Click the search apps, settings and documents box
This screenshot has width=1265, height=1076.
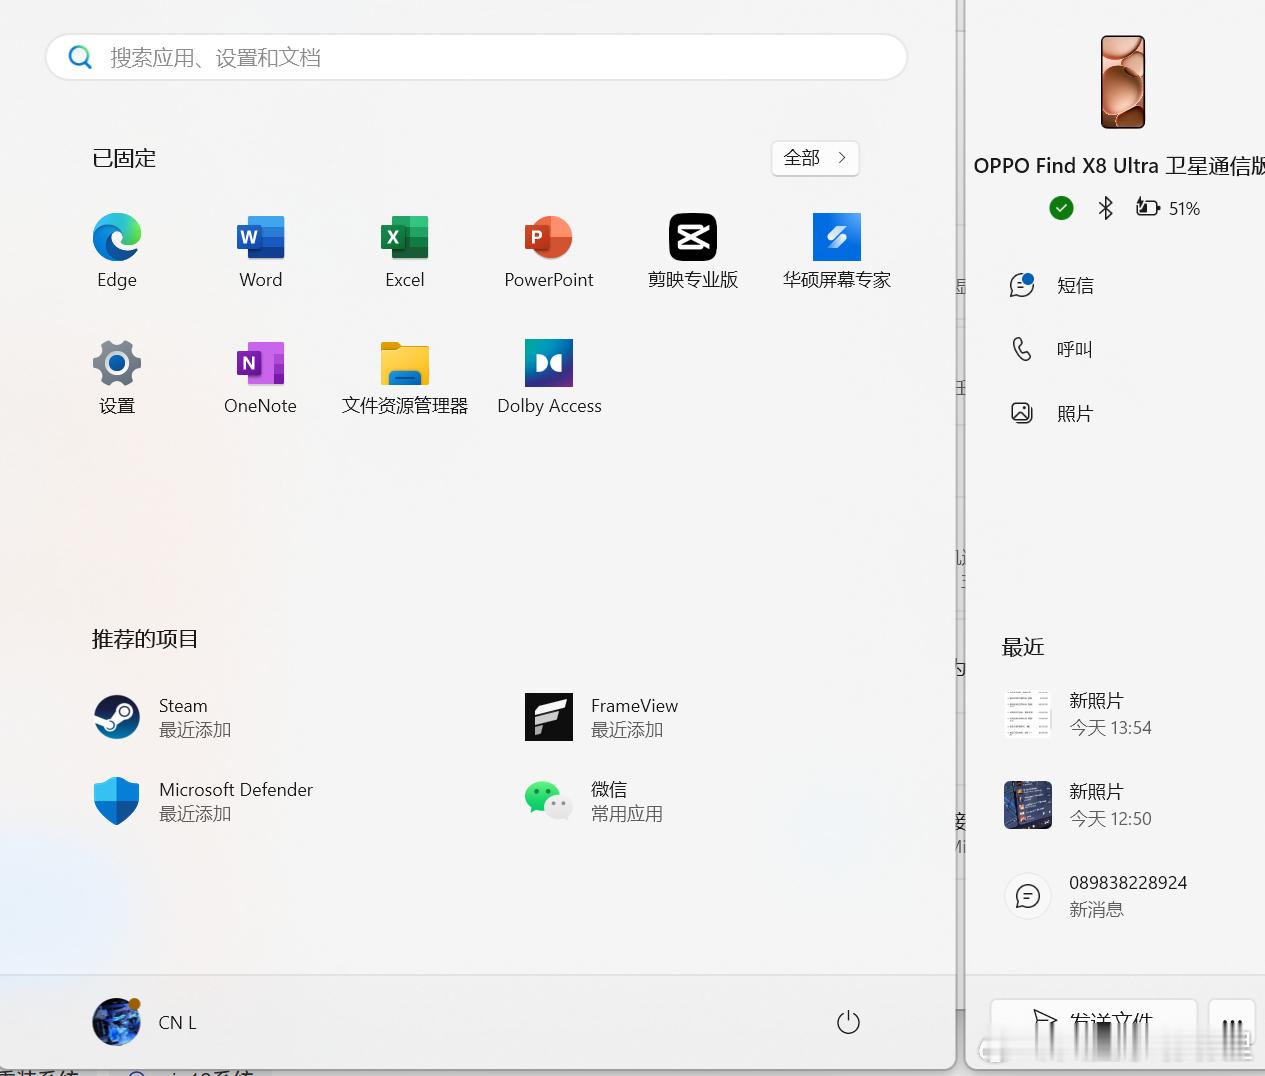476,57
